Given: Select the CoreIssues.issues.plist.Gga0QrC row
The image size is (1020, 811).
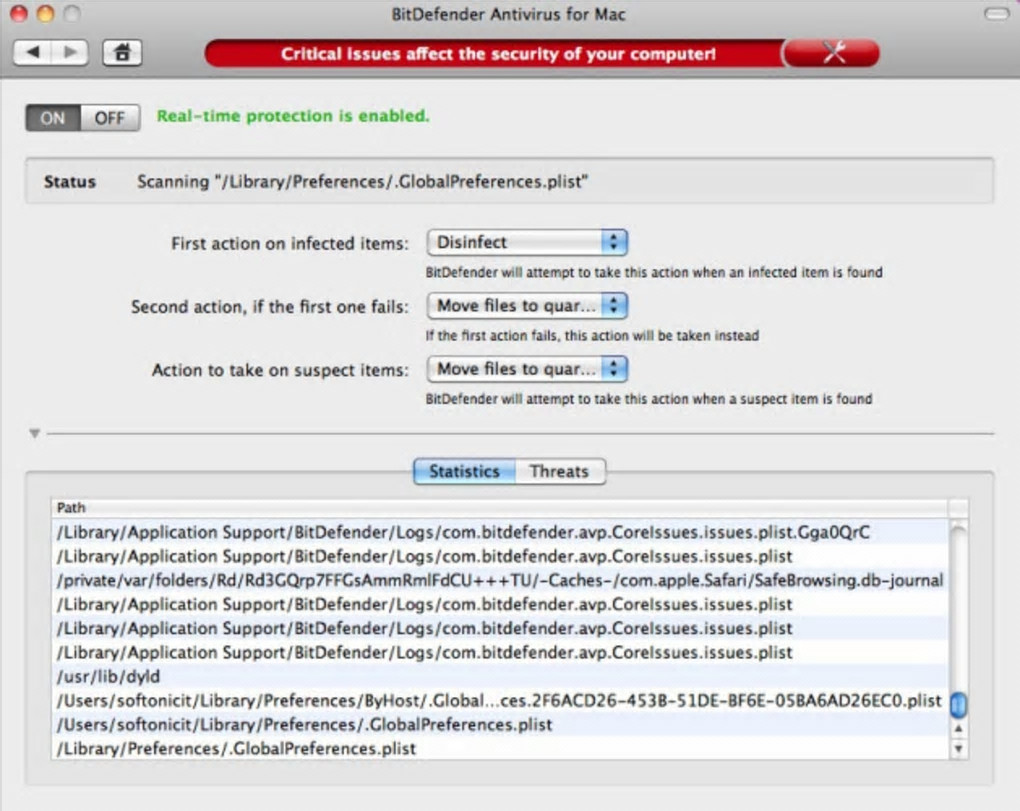Looking at the screenshot, I should coord(500,532).
